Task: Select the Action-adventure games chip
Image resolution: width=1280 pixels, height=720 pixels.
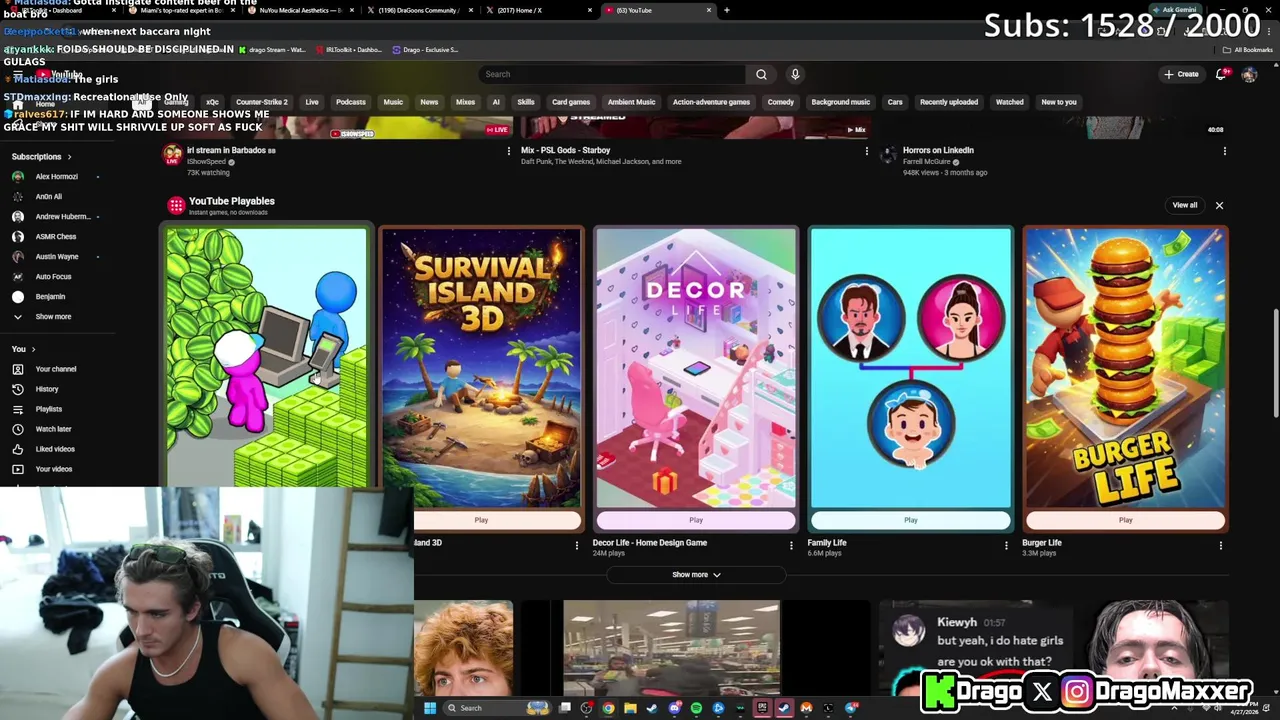Action: pos(711,102)
